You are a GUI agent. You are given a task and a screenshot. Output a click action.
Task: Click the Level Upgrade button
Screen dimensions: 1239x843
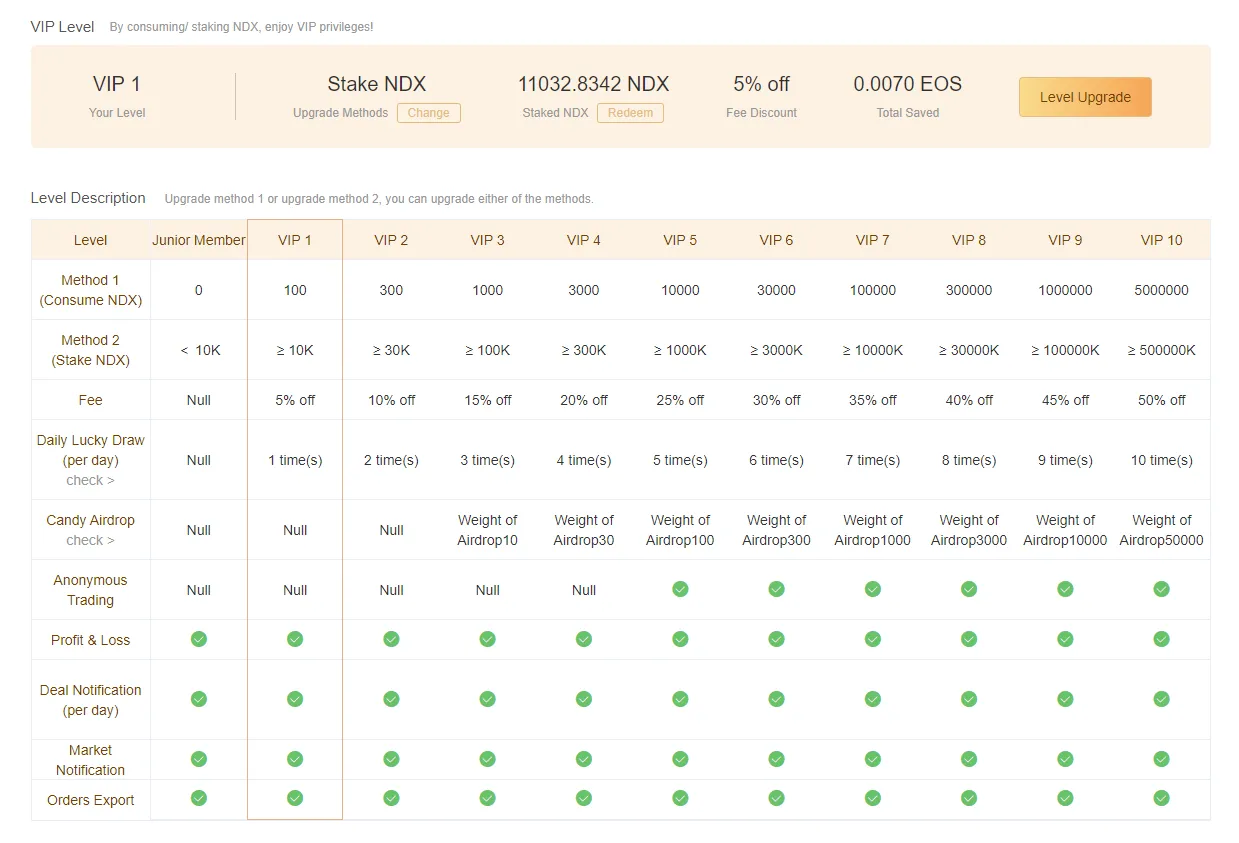tap(1085, 97)
